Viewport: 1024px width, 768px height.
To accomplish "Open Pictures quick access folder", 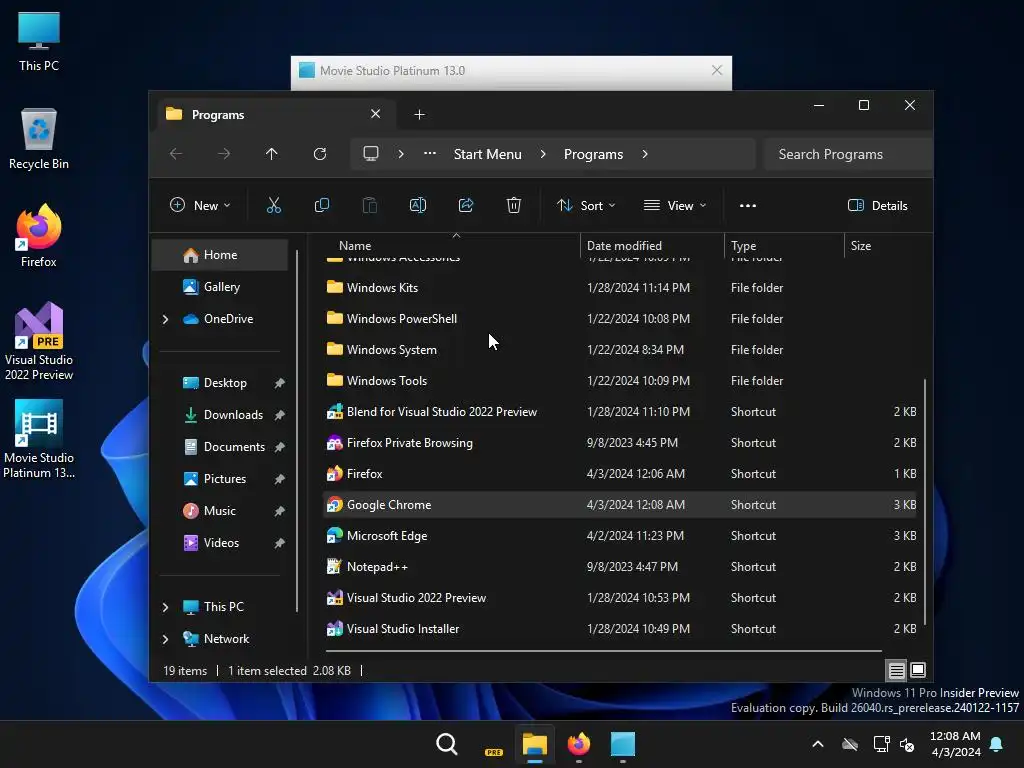I will pyautogui.click(x=222, y=479).
